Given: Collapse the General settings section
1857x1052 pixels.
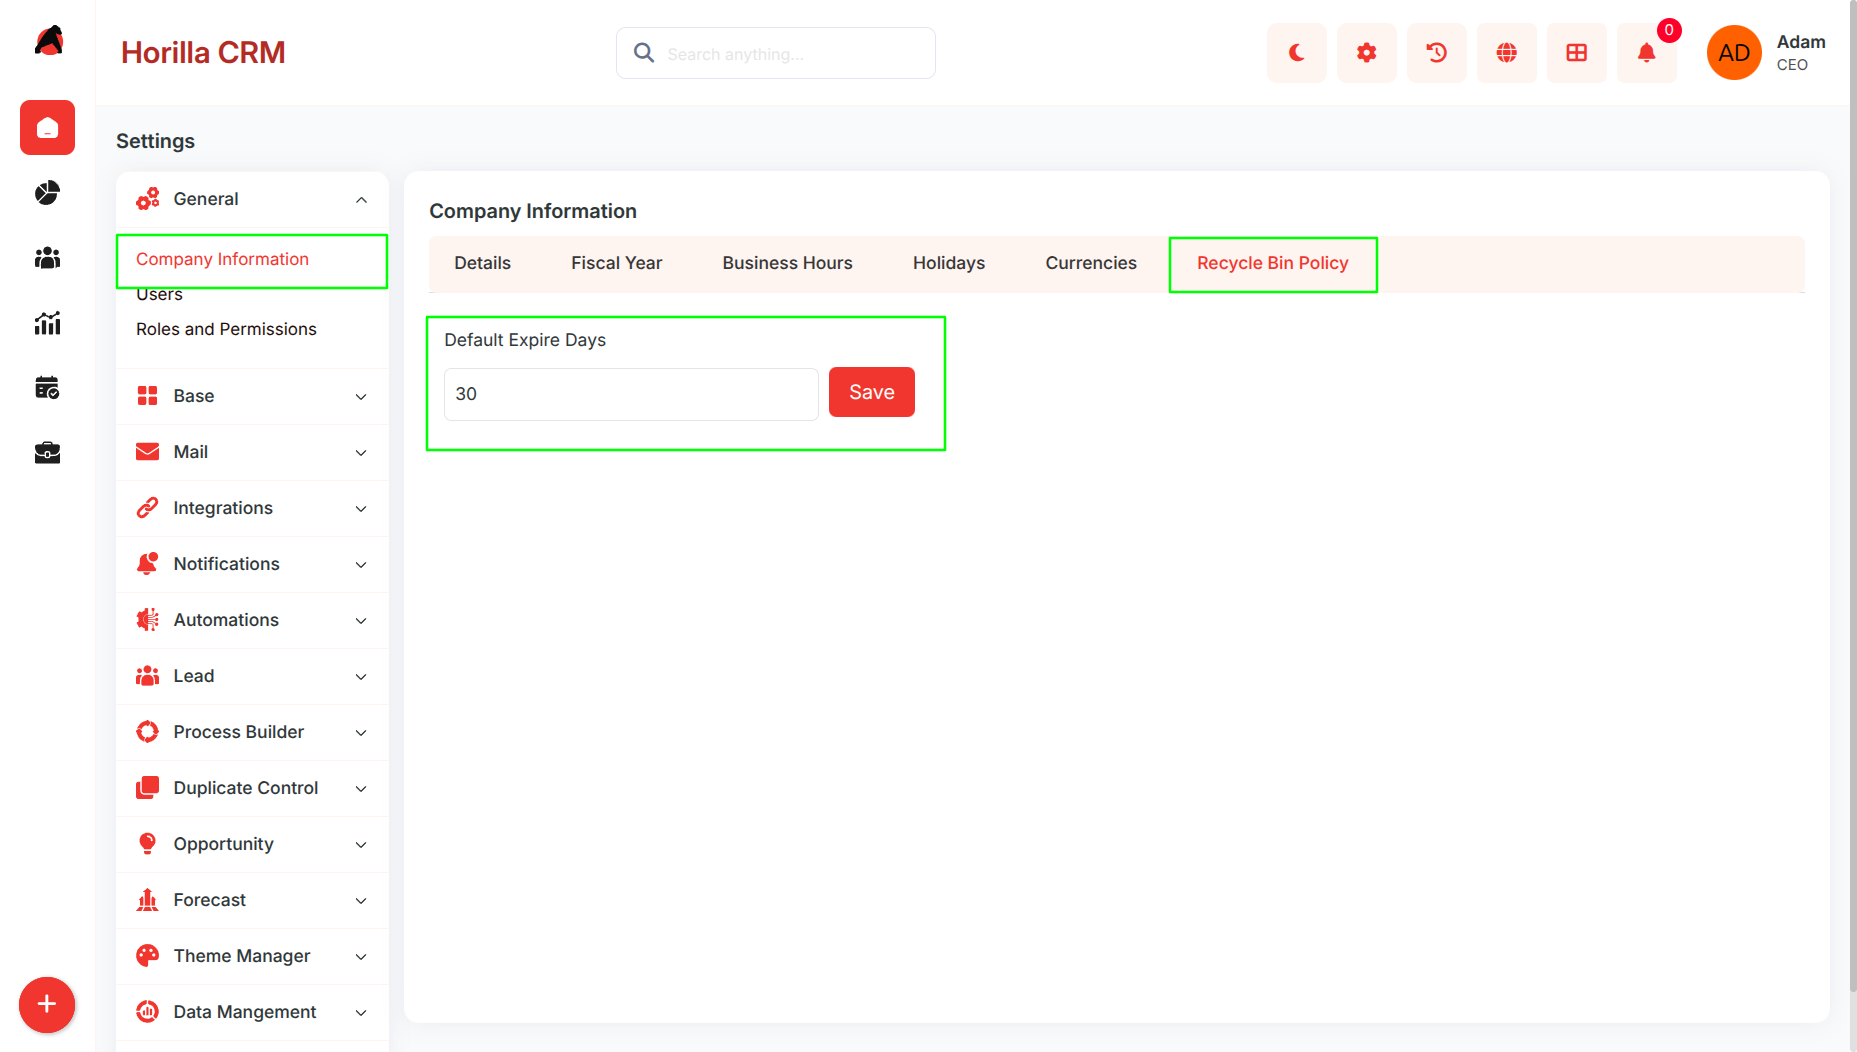Looking at the screenshot, I should (252, 199).
